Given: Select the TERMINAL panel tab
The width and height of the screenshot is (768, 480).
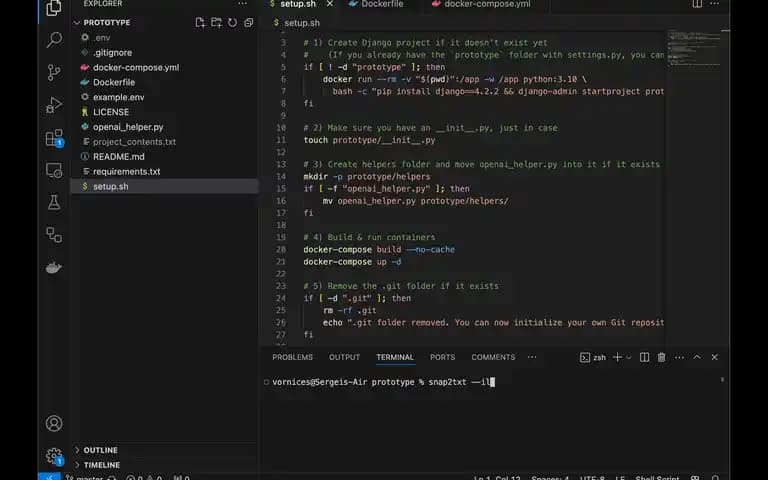Looking at the screenshot, I should (395, 357).
